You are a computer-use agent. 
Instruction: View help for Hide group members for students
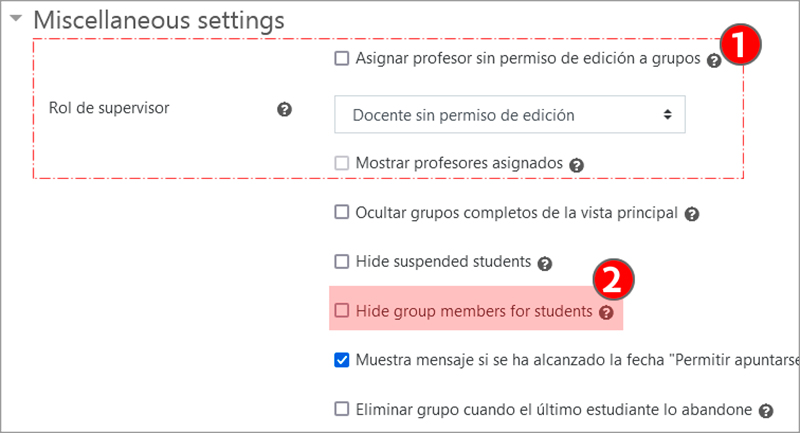606,313
